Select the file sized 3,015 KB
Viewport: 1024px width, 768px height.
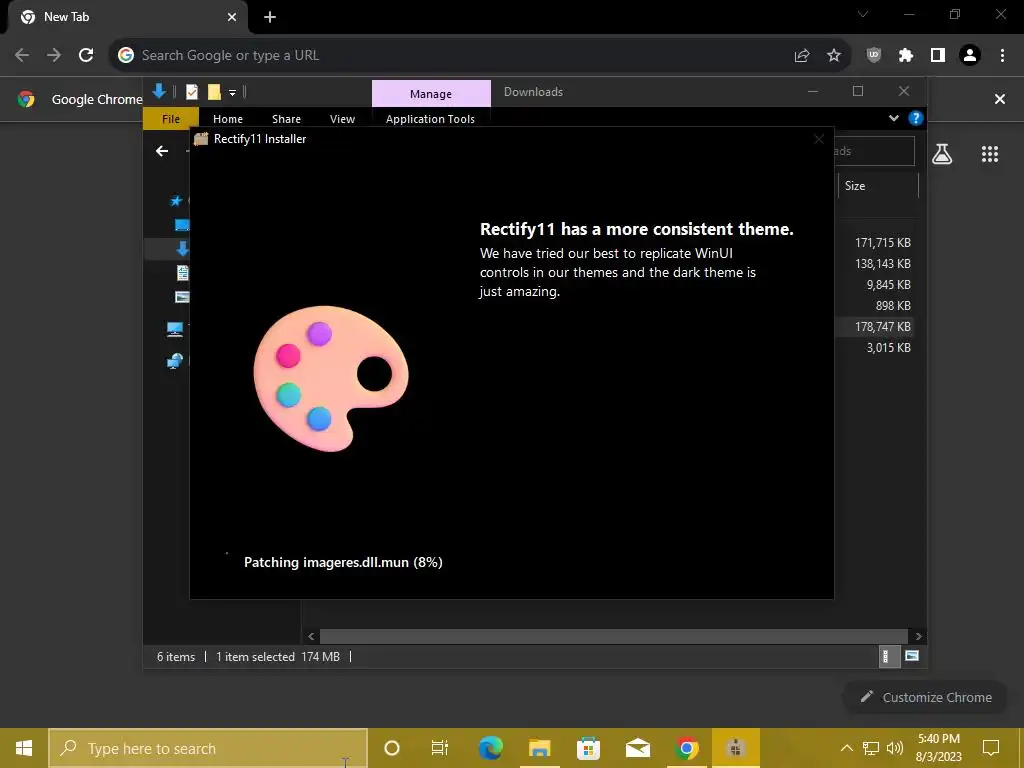point(888,347)
